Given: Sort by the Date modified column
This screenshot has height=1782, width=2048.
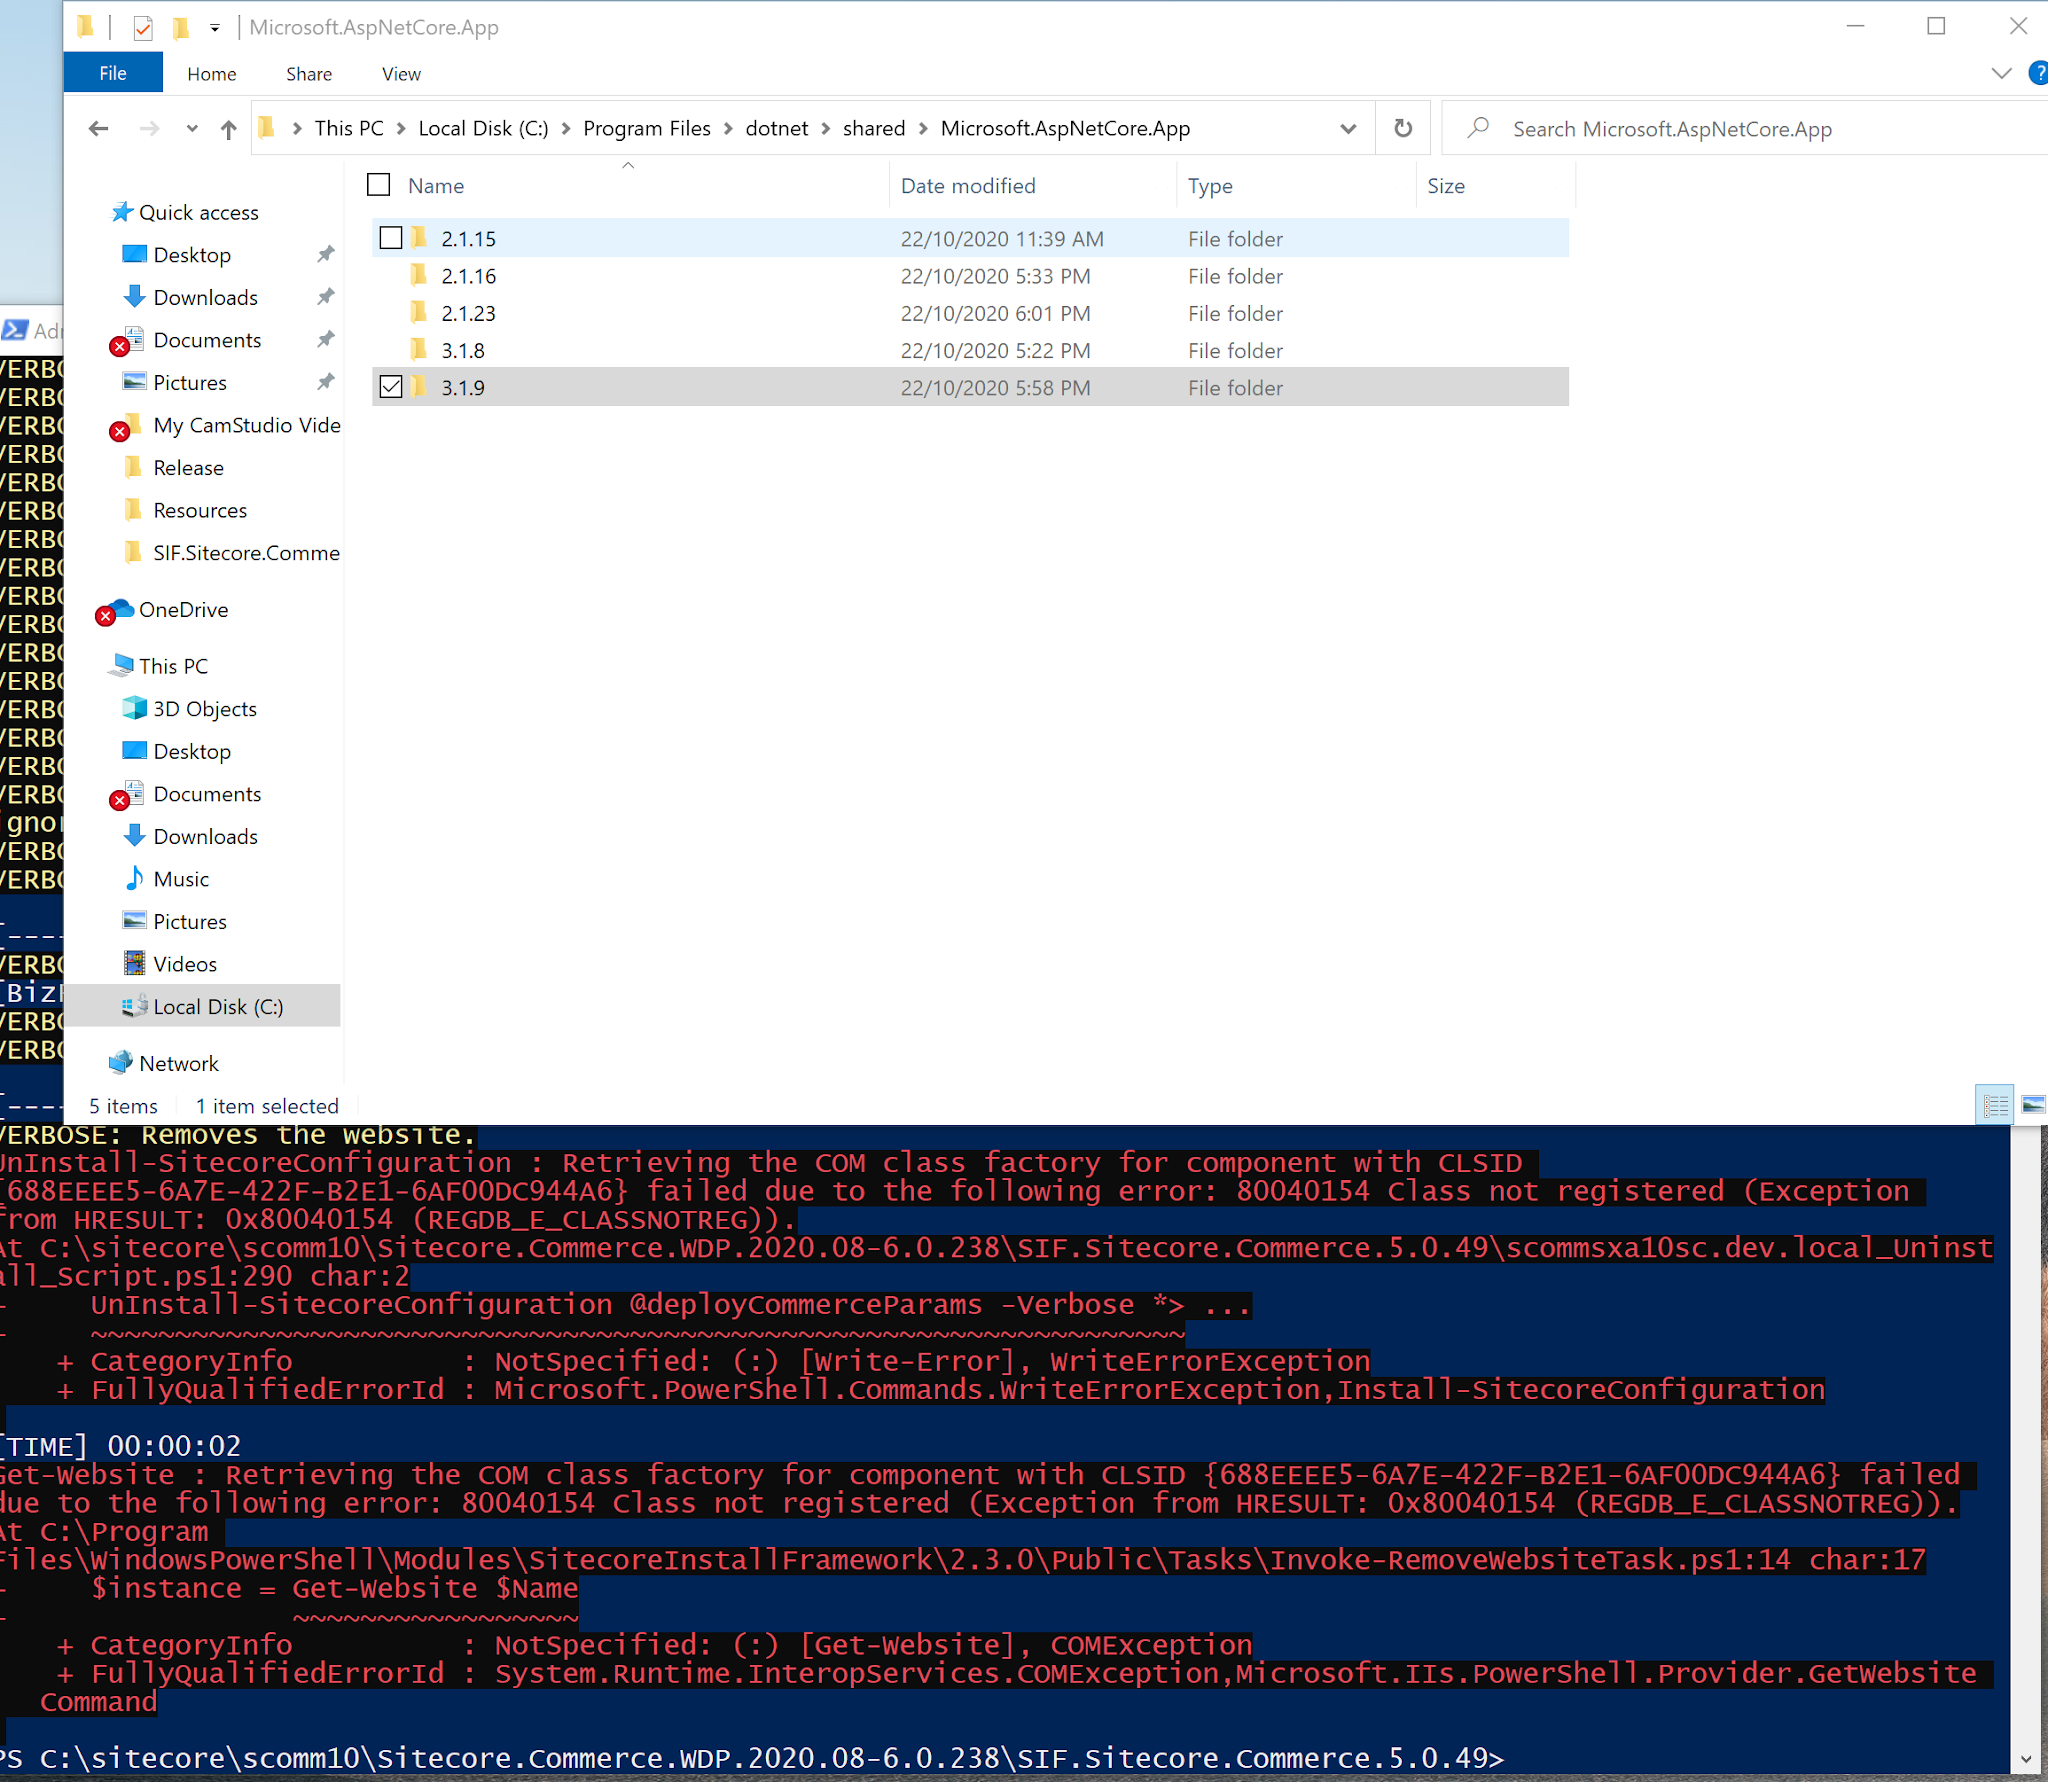Looking at the screenshot, I should click(968, 186).
